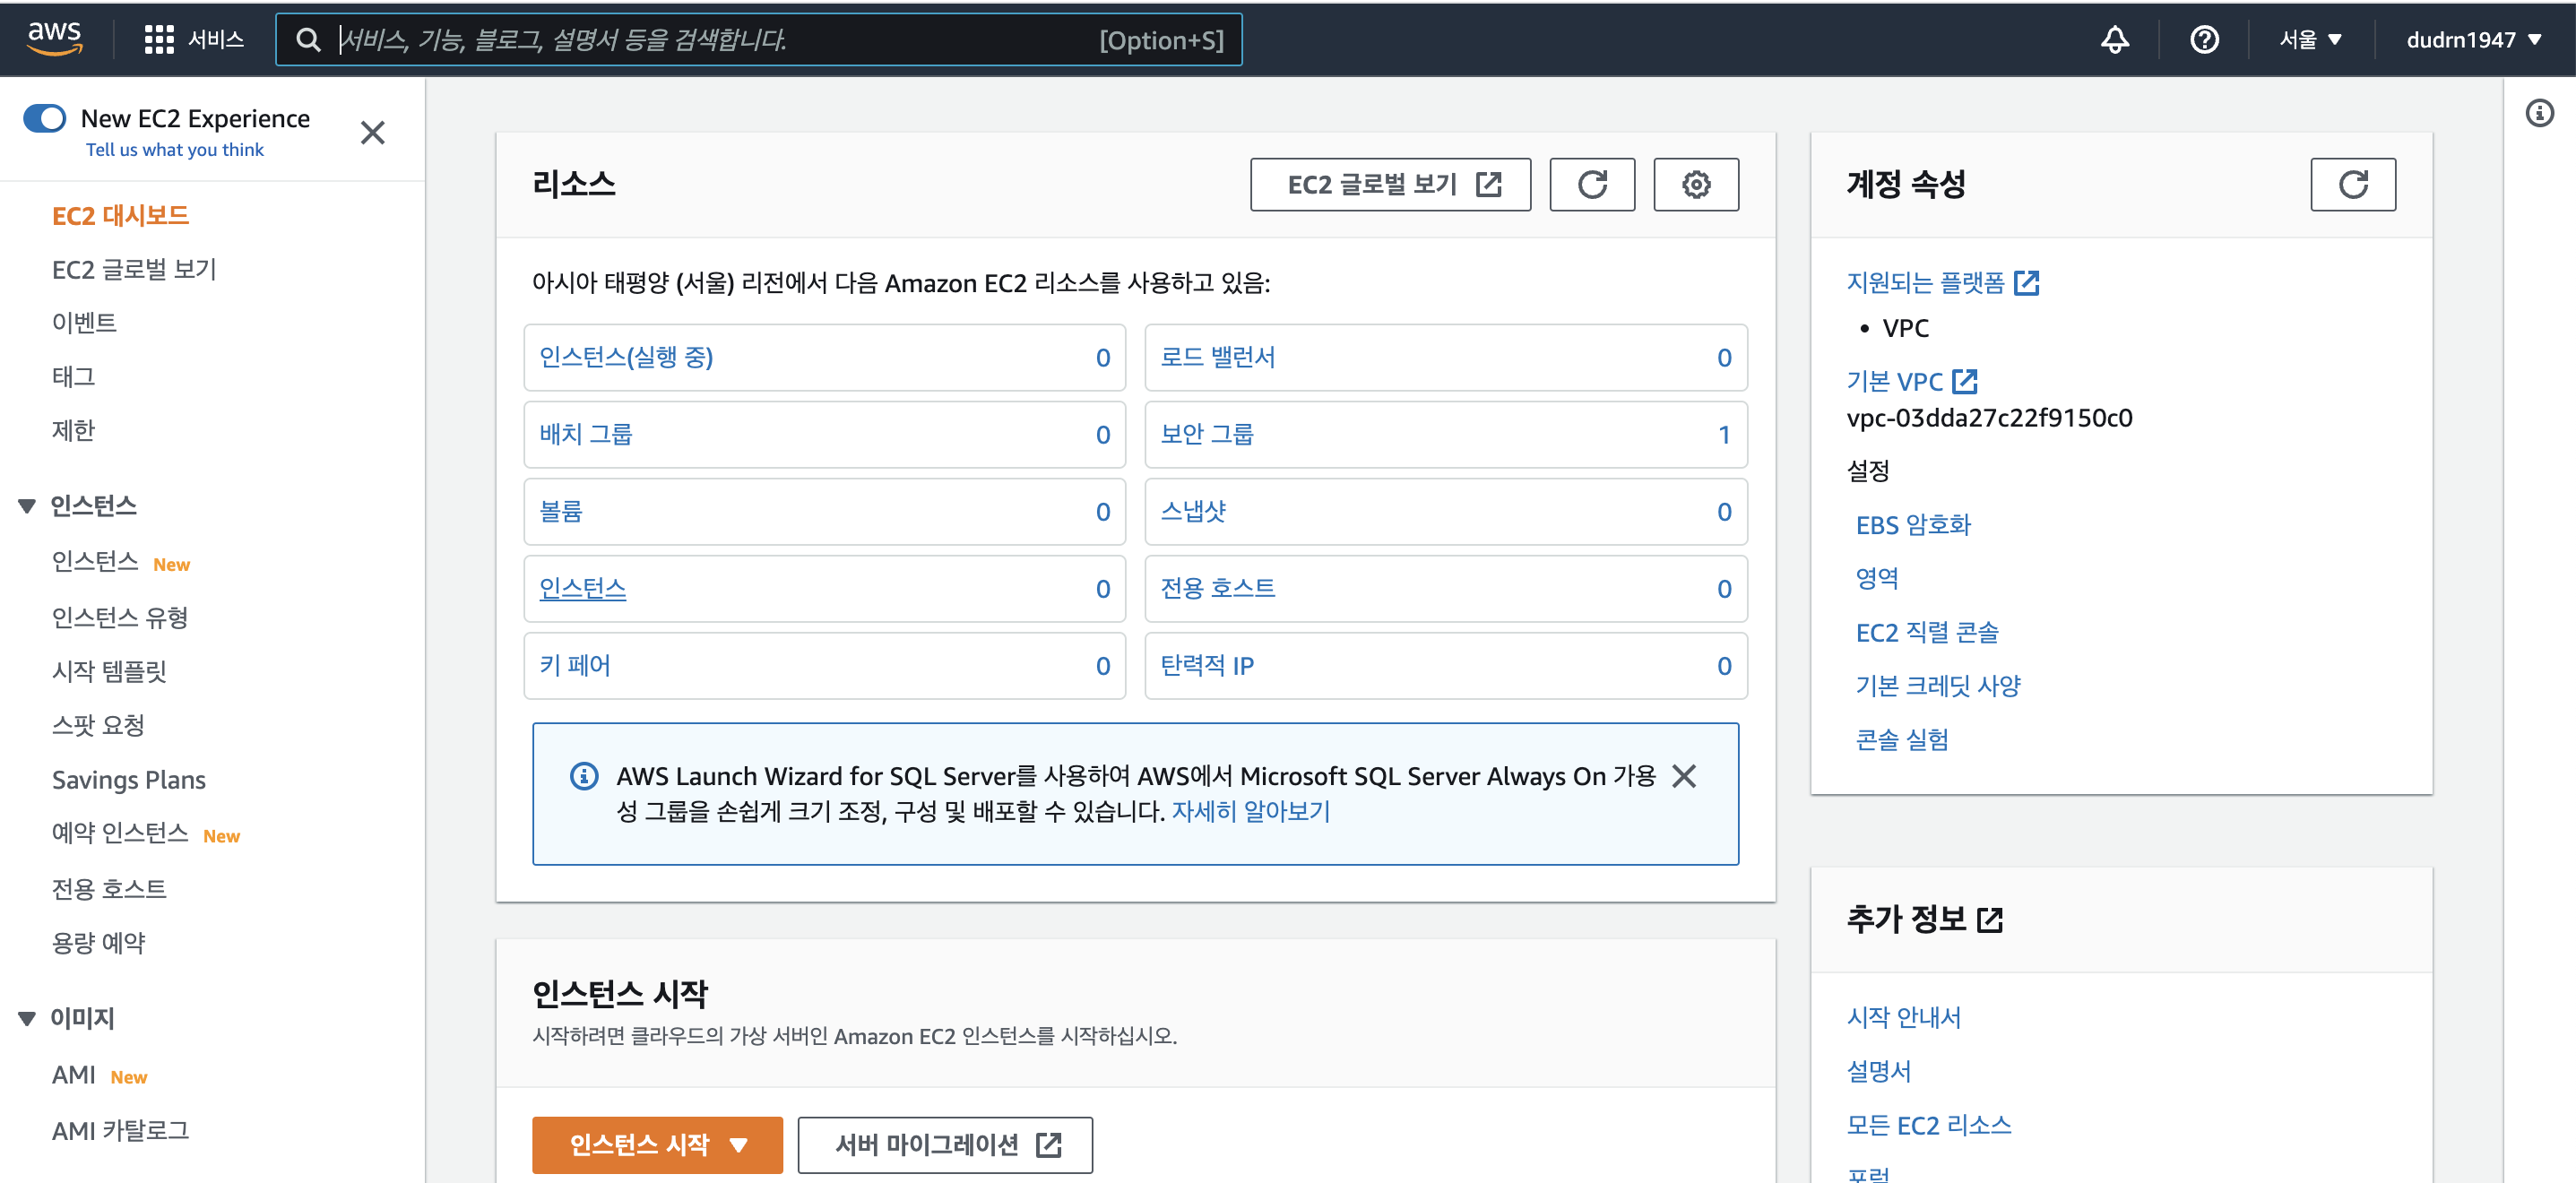Image resolution: width=2576 pixels, height=1183 pixels.
Task: Toggle the New EC2 Experience switch
Action: click(45, 118)
